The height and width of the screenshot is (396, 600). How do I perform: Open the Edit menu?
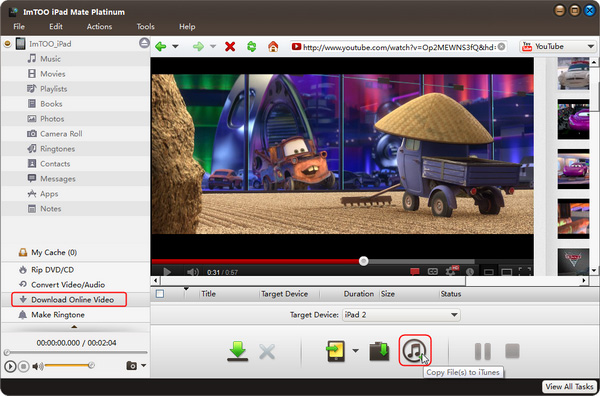pyautogui.click(x=56, y=27)
